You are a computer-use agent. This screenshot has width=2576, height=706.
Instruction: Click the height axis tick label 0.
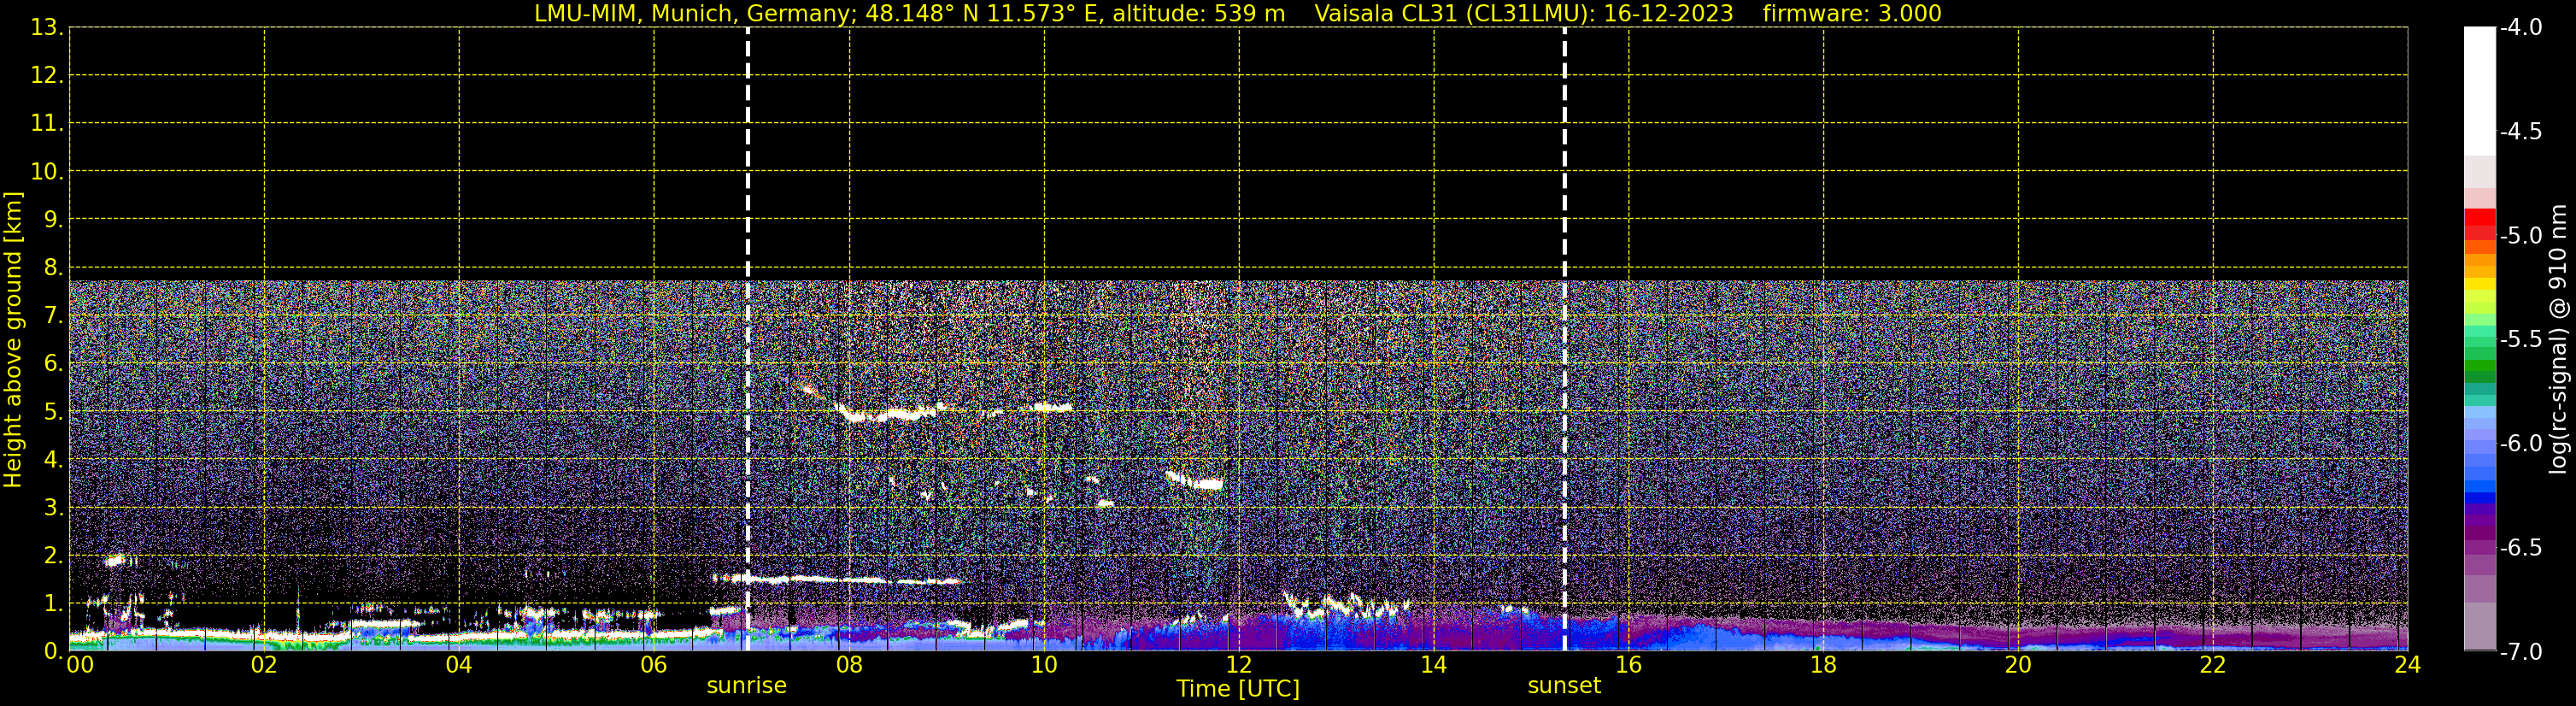(x=54, y=652)
